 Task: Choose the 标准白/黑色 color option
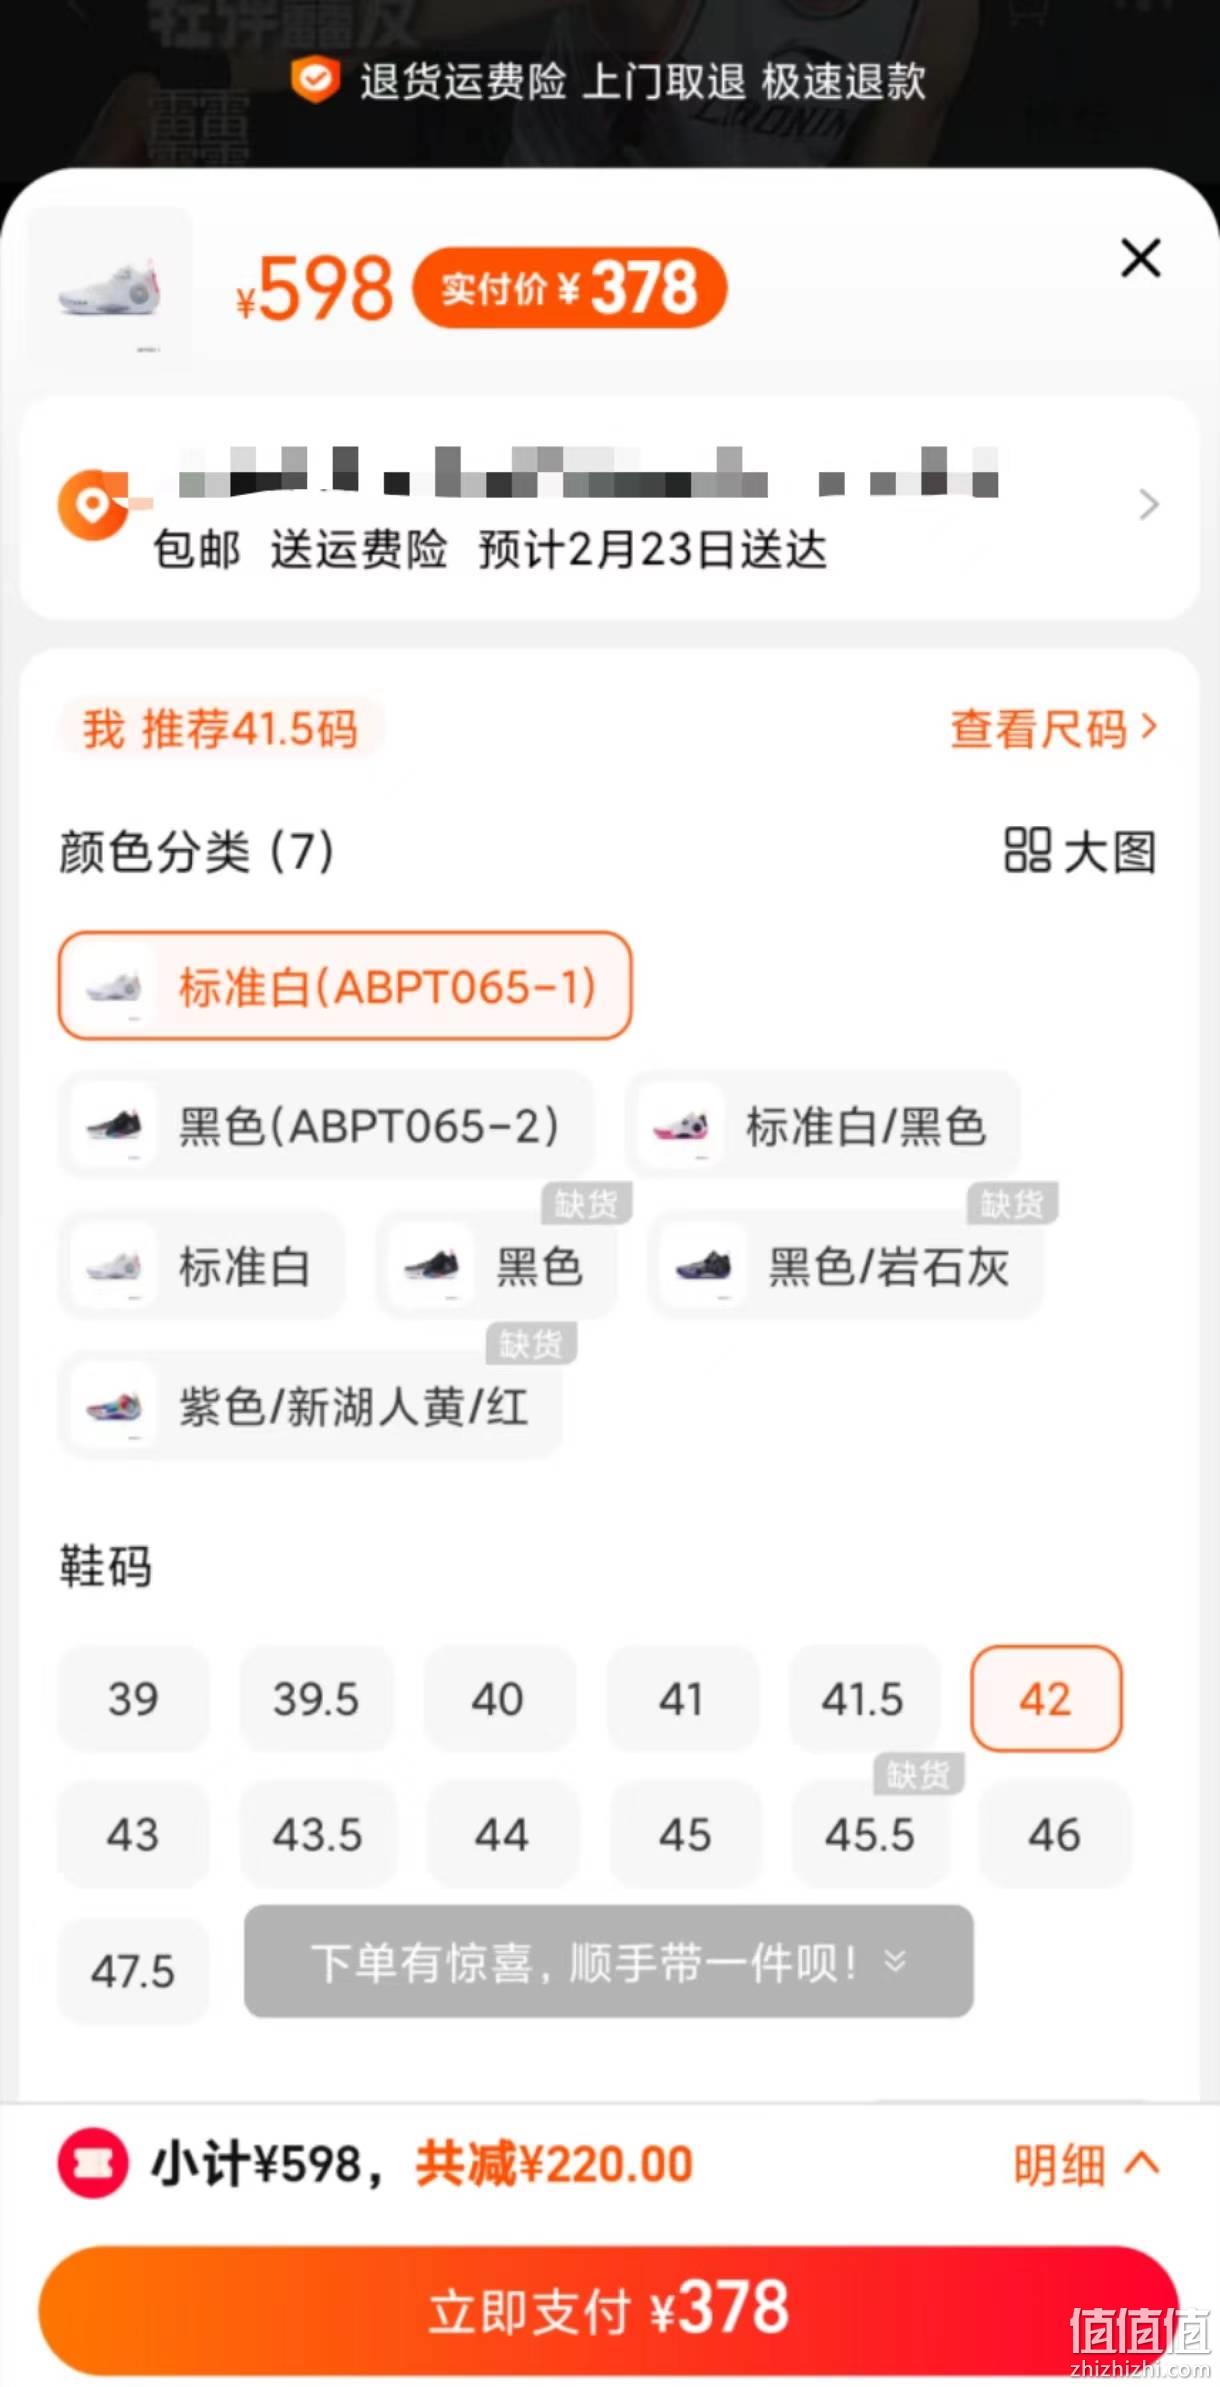click(822, 1125)
